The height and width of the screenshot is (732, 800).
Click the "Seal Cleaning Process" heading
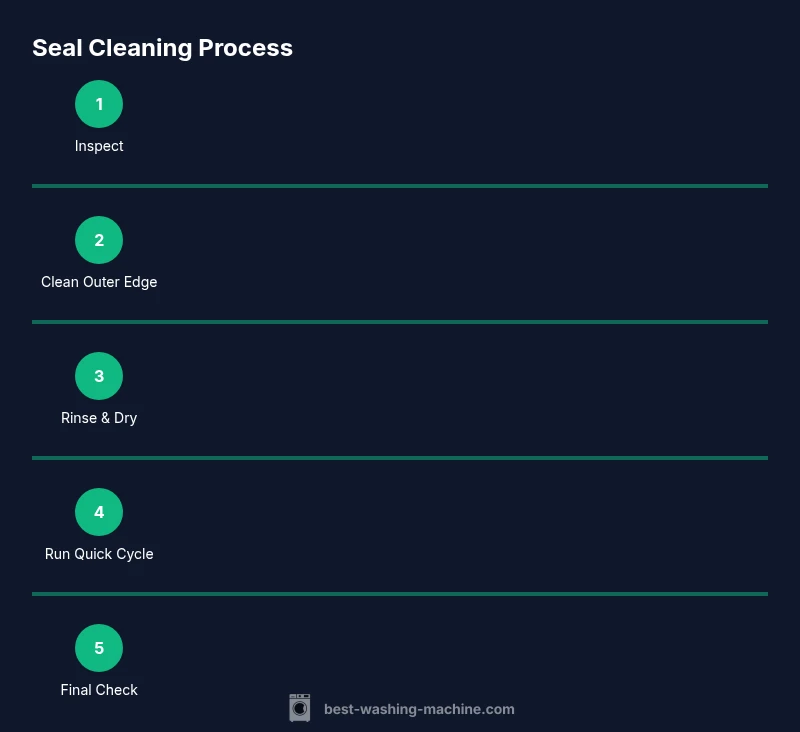click(162, 48)
